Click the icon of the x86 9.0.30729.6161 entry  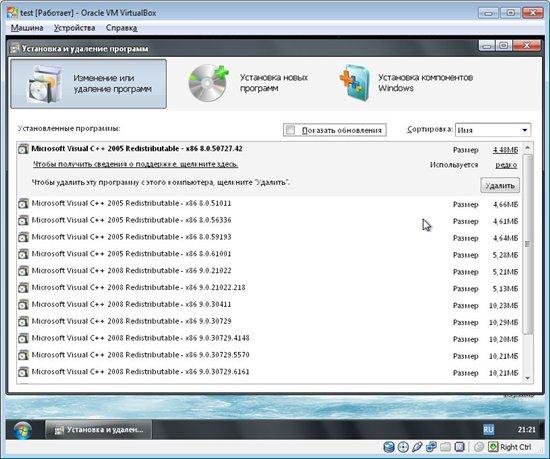click(x=23, y=372)
